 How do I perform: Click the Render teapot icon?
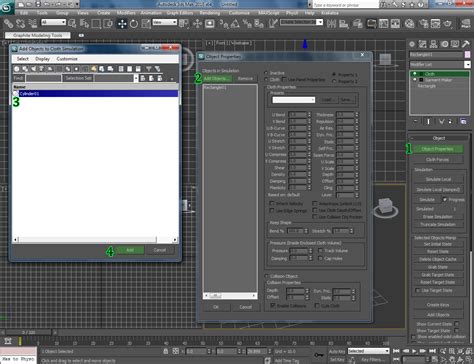pos(448,24)
